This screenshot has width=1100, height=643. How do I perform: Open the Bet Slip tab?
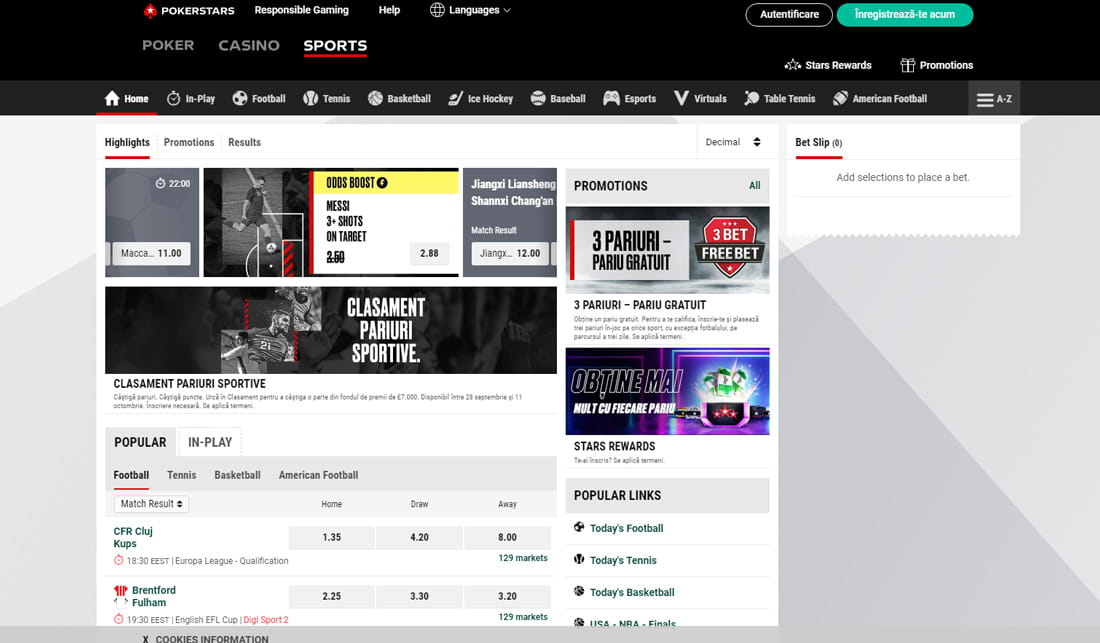coord(818,142)
